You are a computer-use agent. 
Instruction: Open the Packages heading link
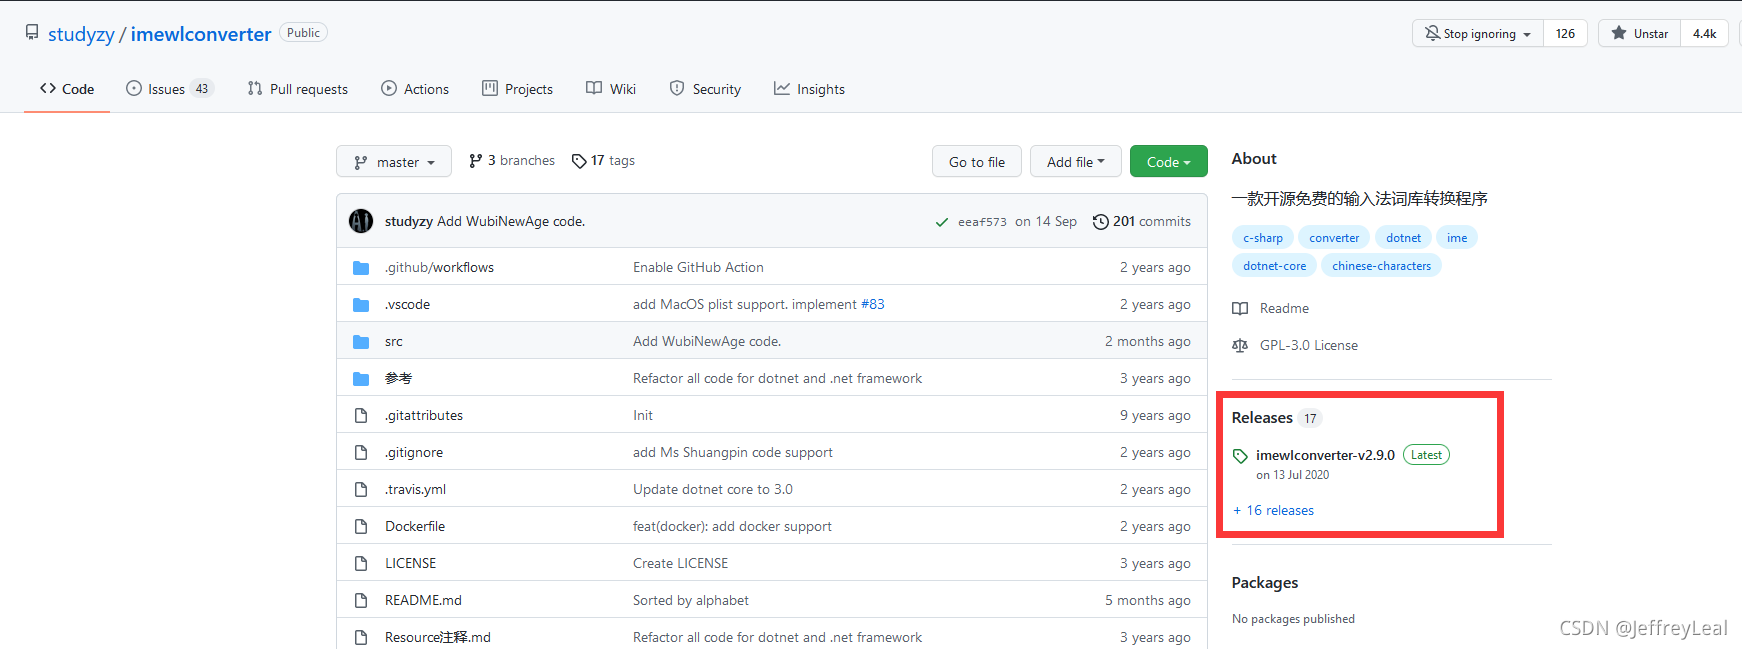(x=1265, y=583)
